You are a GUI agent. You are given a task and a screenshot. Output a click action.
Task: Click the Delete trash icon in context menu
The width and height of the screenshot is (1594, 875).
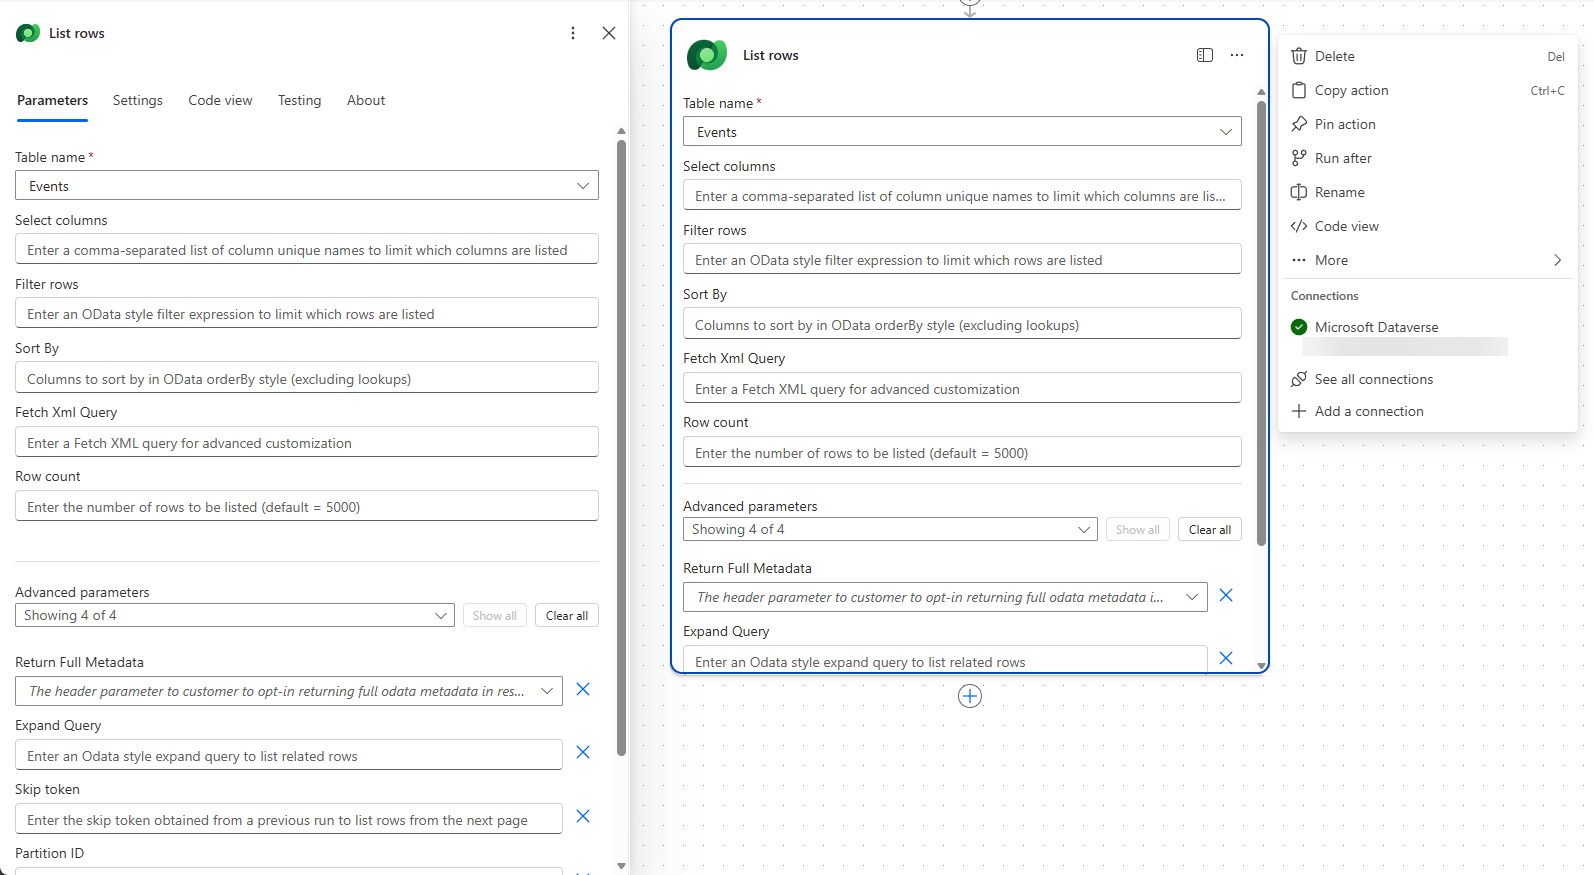pyautogui.click(x=1299, y=57)
